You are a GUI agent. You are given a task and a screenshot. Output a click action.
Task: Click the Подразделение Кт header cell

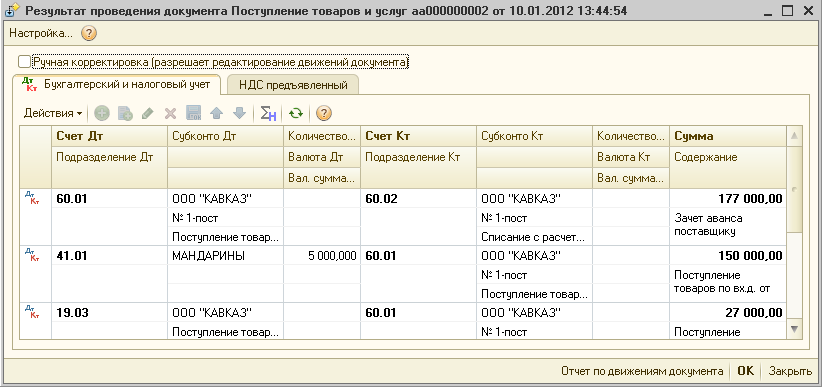[x=419, y=167]
